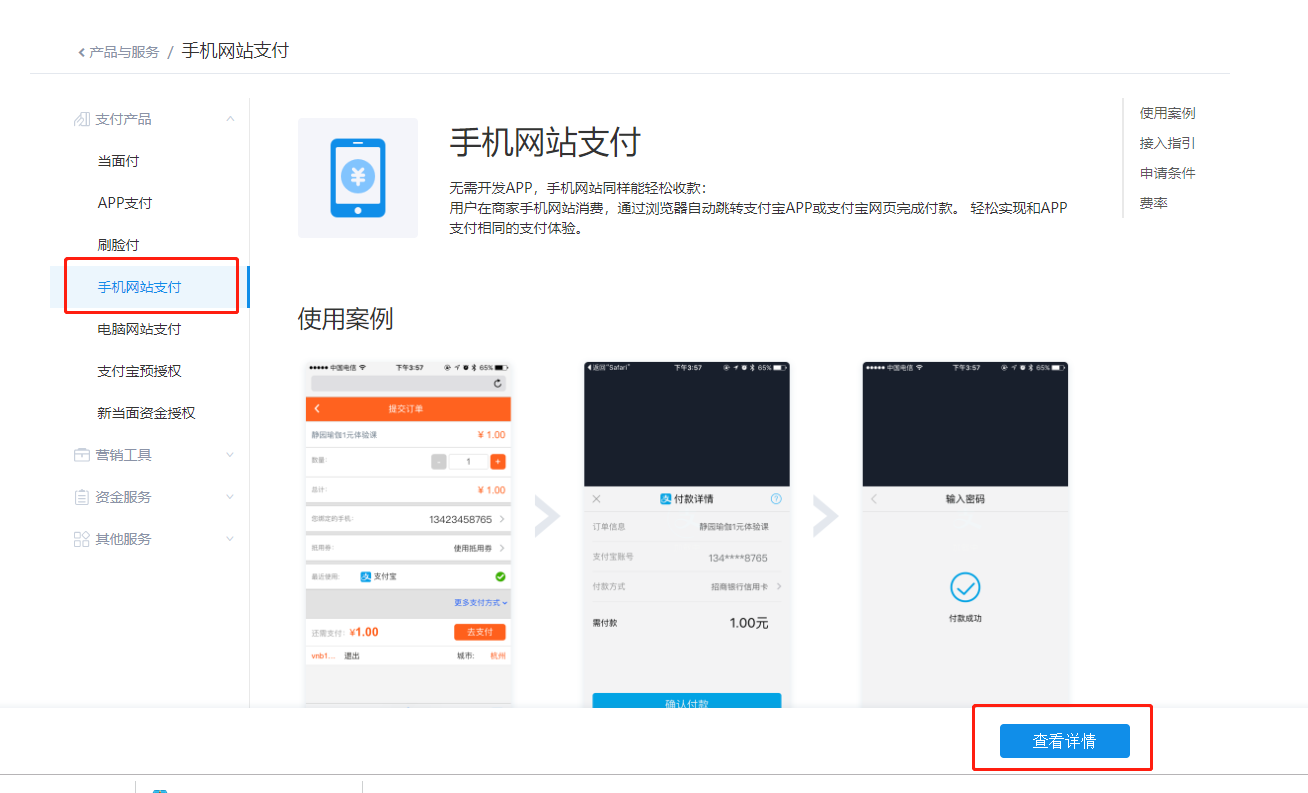Jump to the 费率 section

tap(1152, 201)
